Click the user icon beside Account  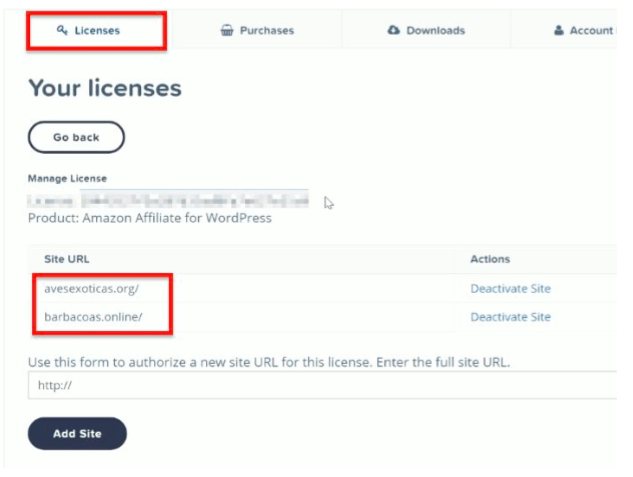[x=558, y=31]
